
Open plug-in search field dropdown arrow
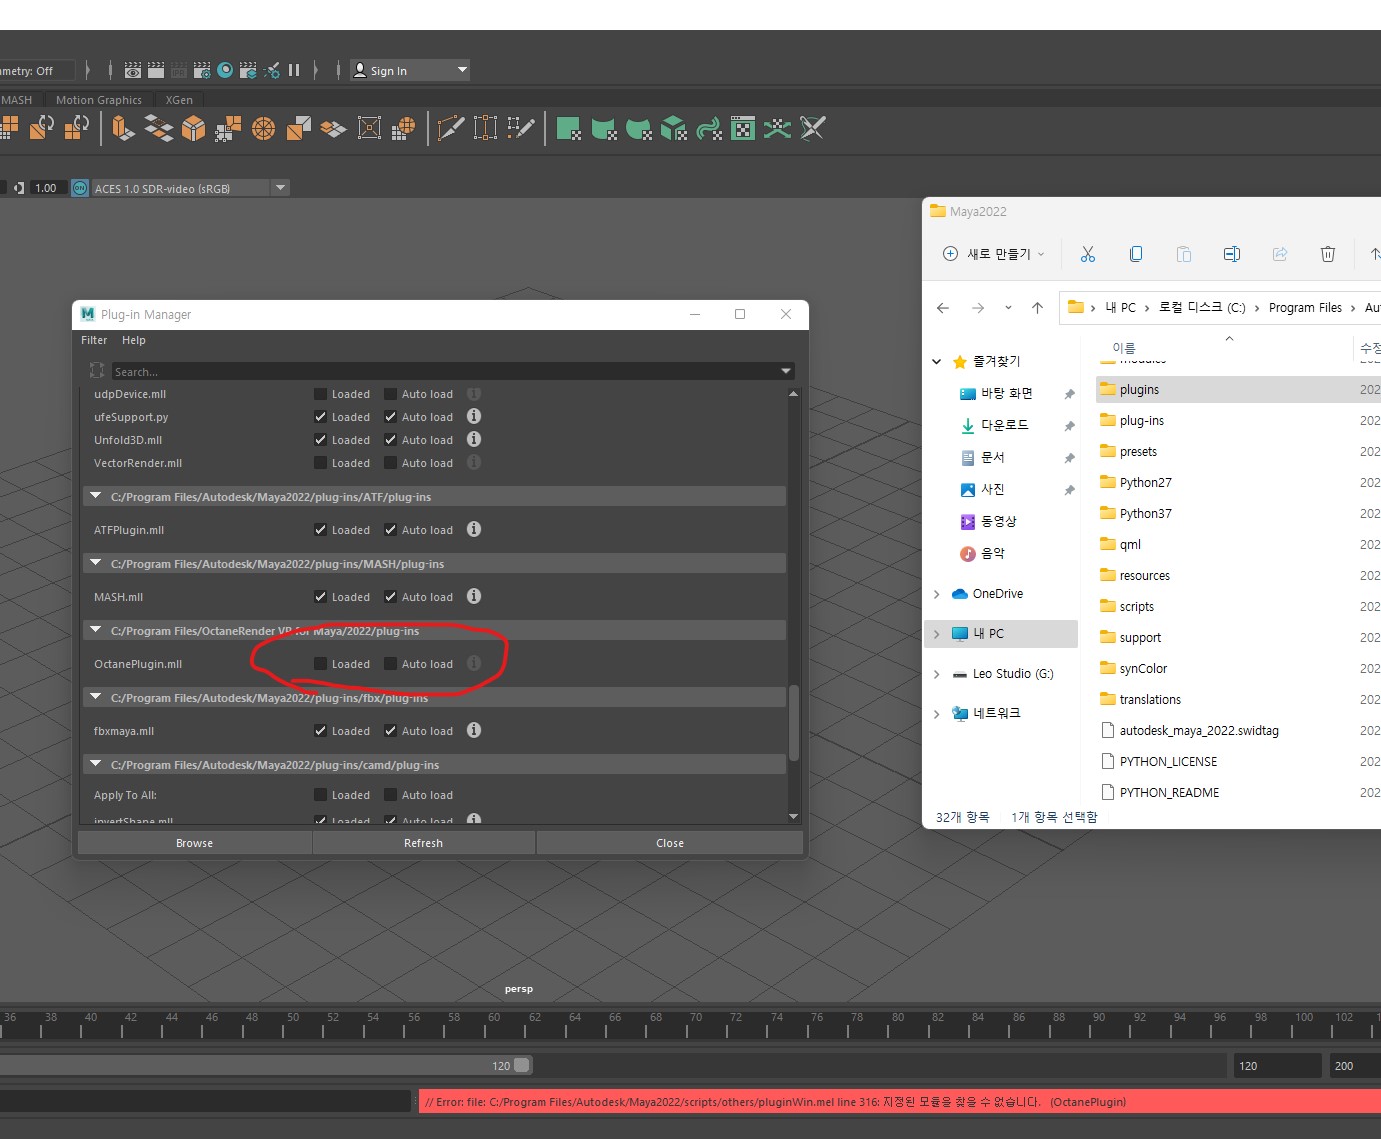click(786, 371)
